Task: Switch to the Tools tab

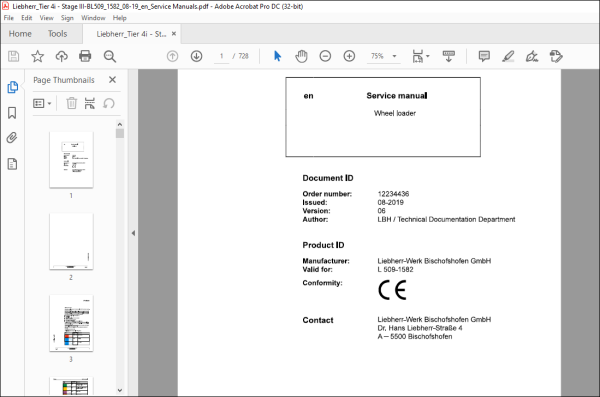Action: click(x=57, y=34)
